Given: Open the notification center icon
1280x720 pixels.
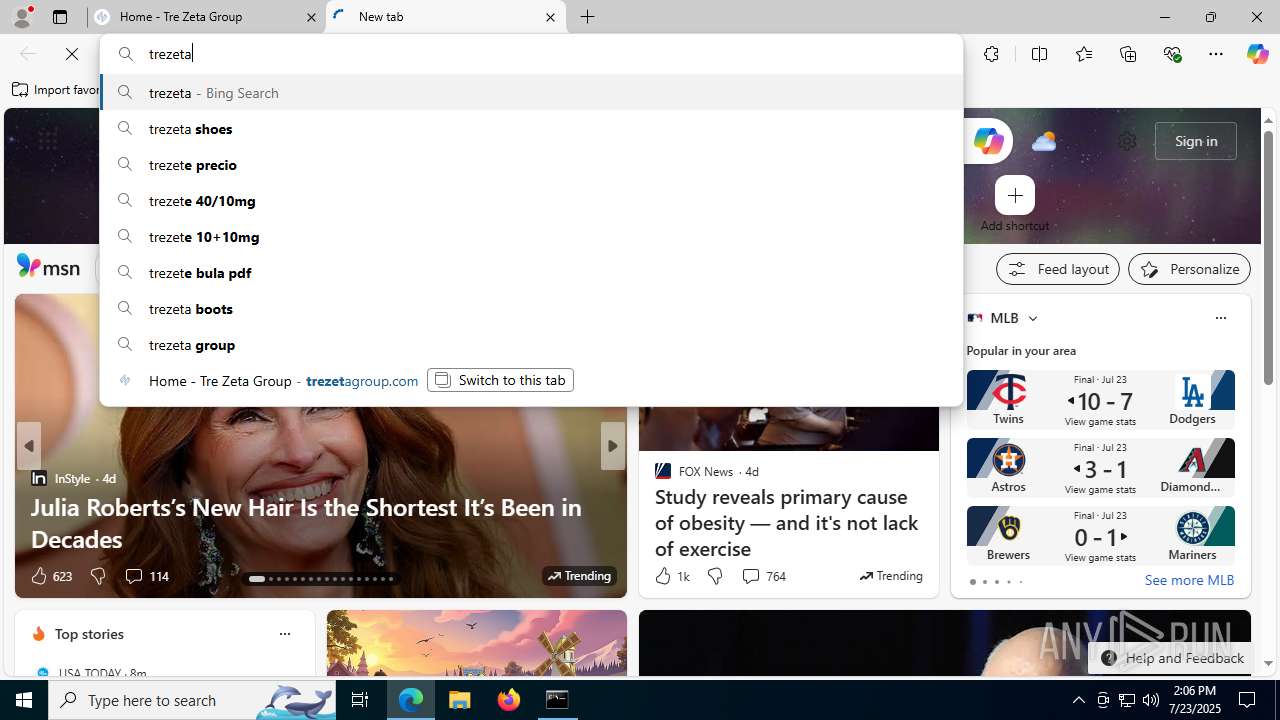Looking at the screenshot, I should tap(1247, 700).
